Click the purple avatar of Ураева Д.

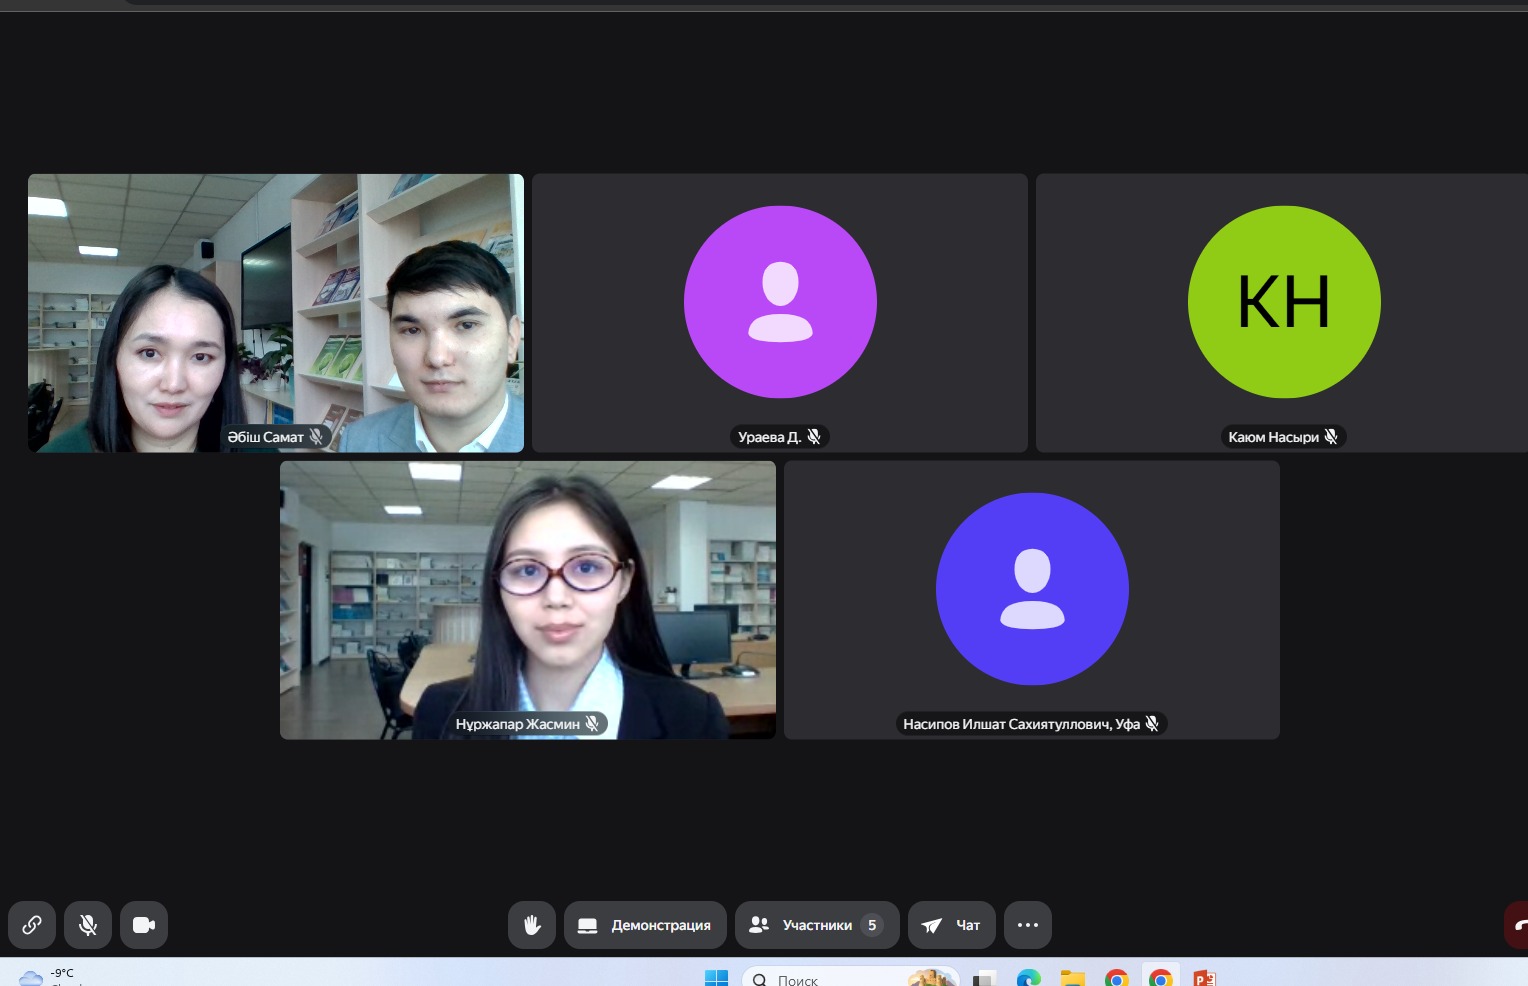(x=780, y=302)
